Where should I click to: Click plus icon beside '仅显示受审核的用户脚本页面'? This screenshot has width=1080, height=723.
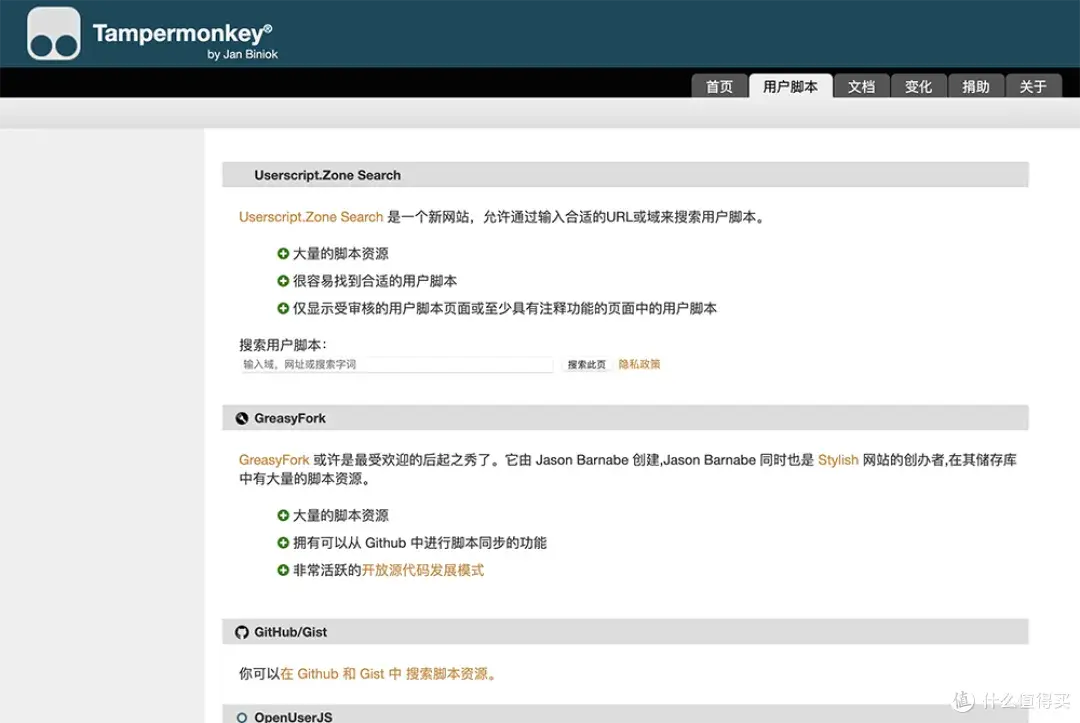point(283,308)
